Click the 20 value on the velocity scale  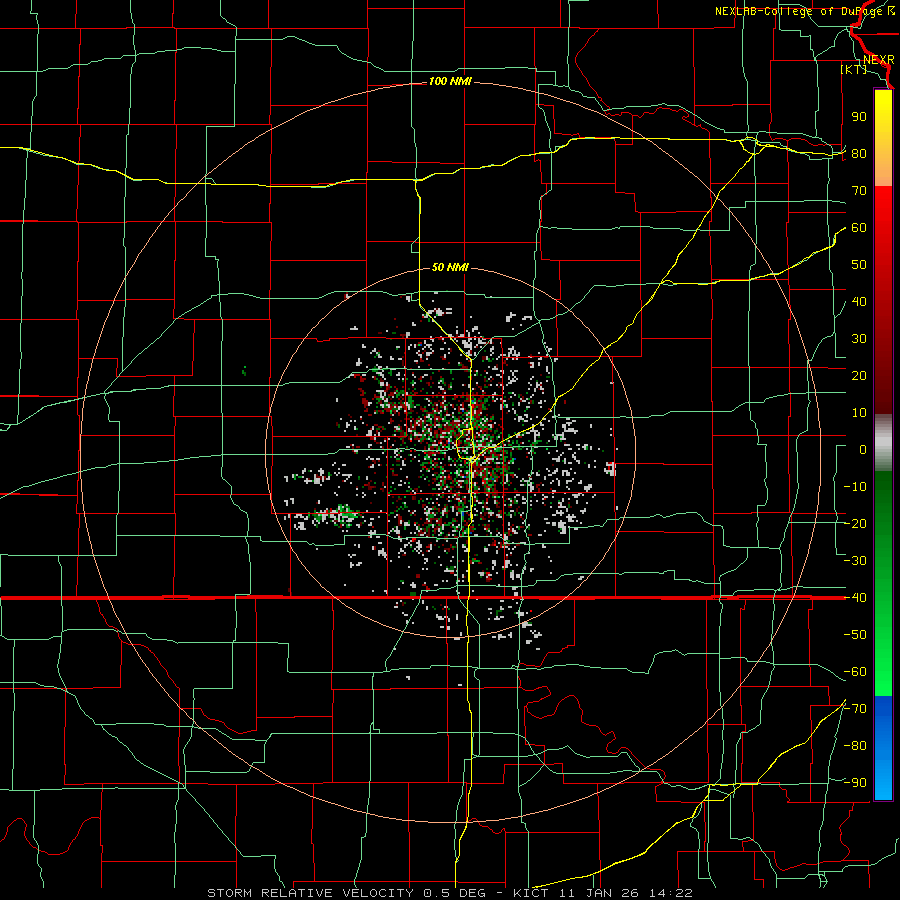point(859,375)
